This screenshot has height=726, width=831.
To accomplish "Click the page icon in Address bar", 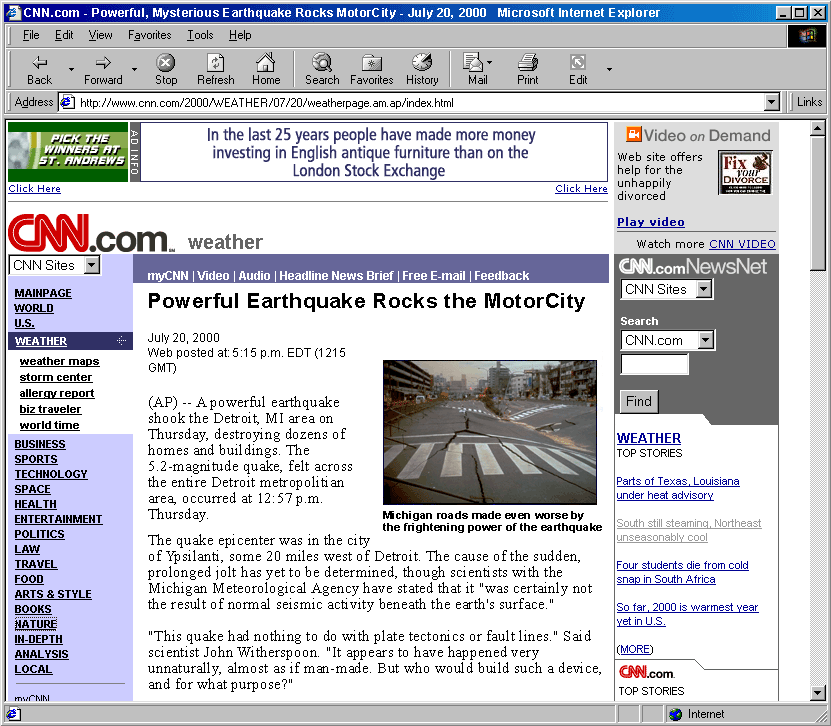I will 66,102.
